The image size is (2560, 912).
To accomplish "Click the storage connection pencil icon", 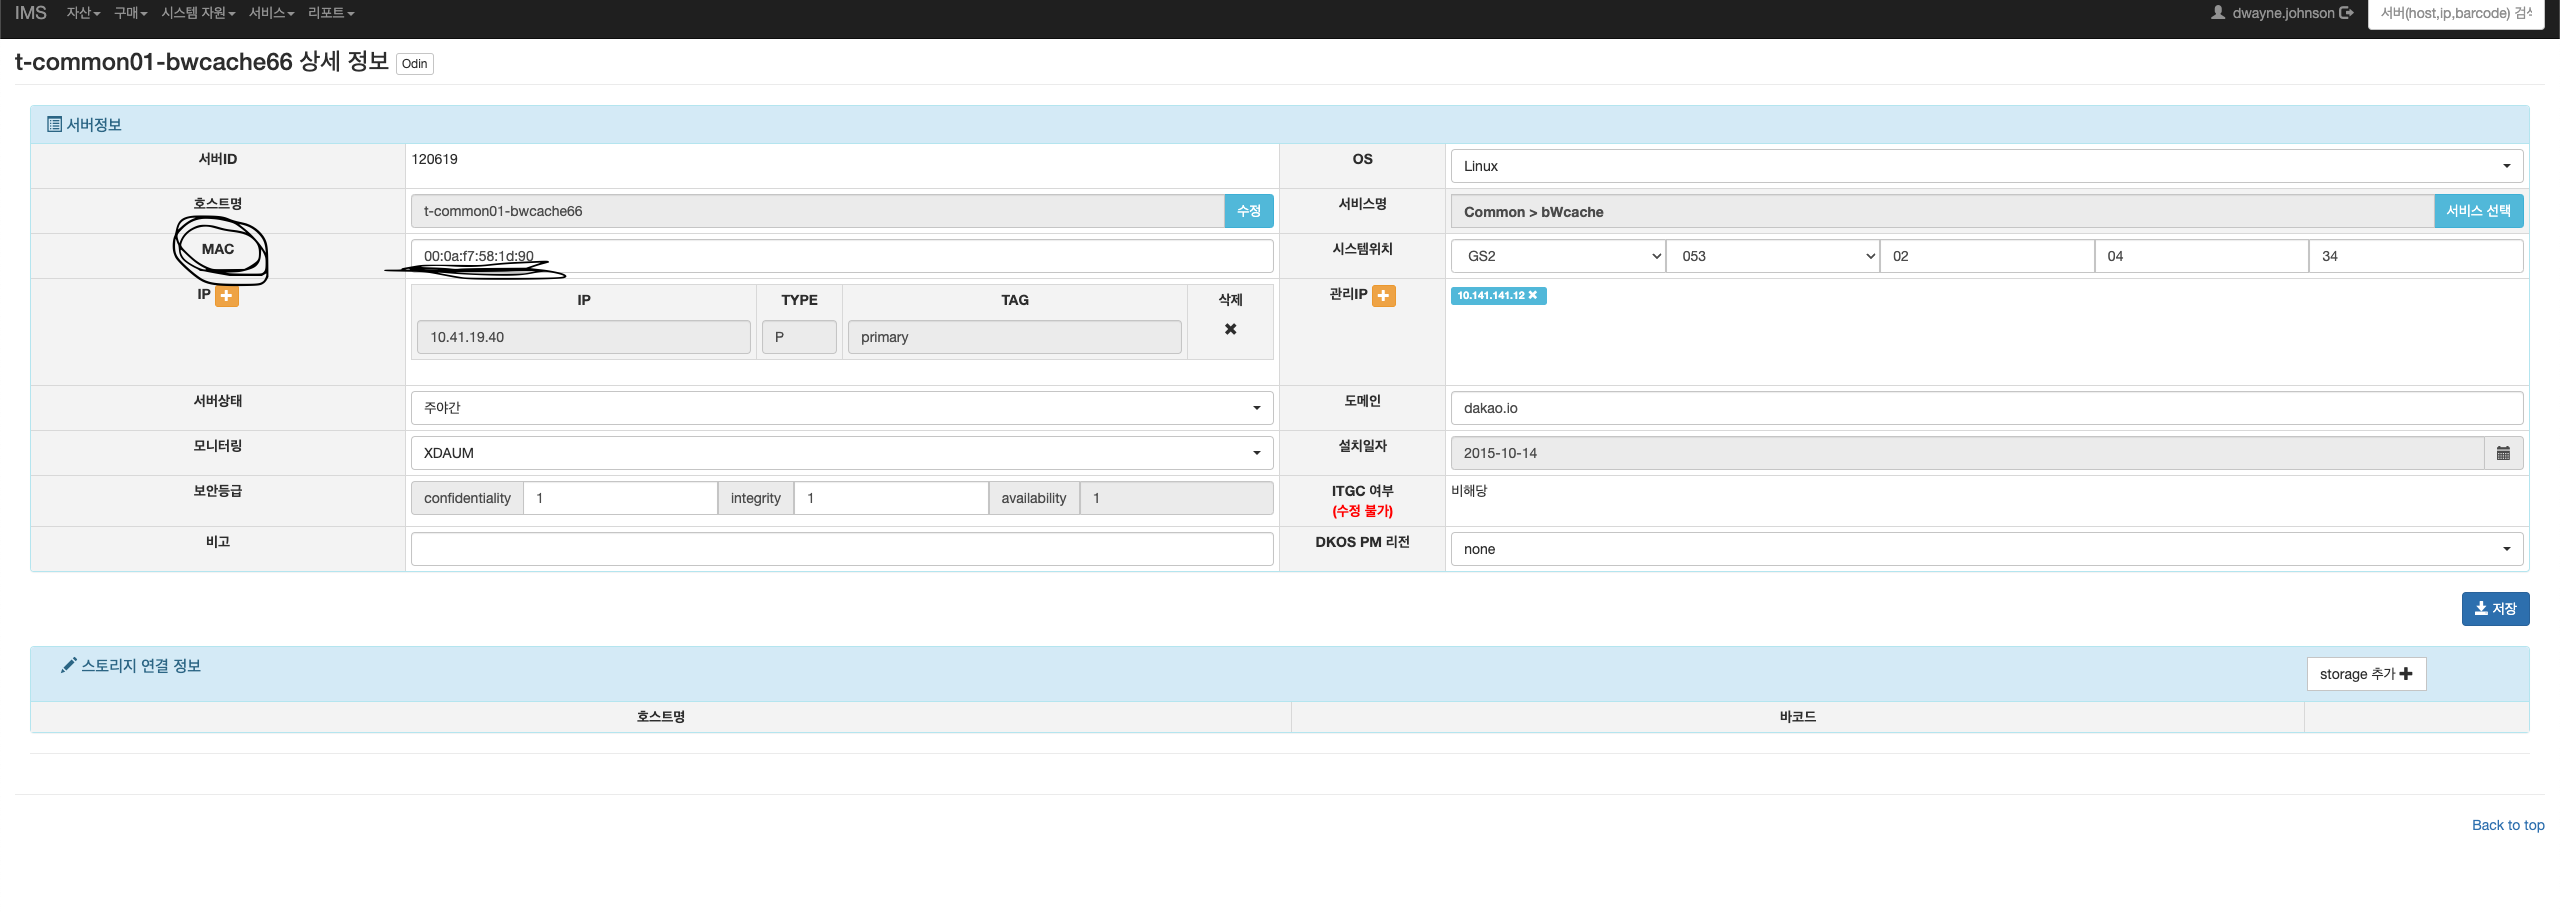I will pyautogui.click(x=68, y=665).
